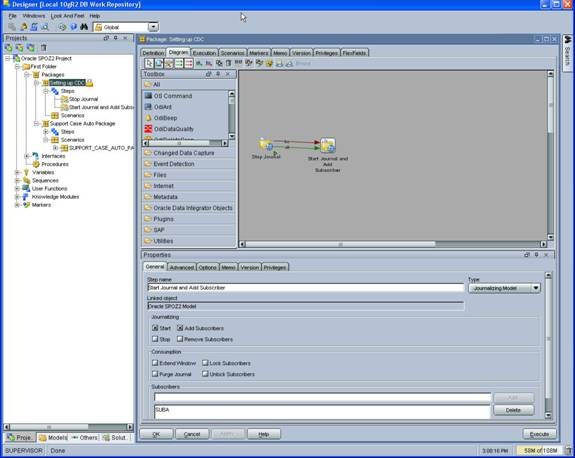
Task: Enable the Purge Journal checkbox
Action: tap(155, 374)
